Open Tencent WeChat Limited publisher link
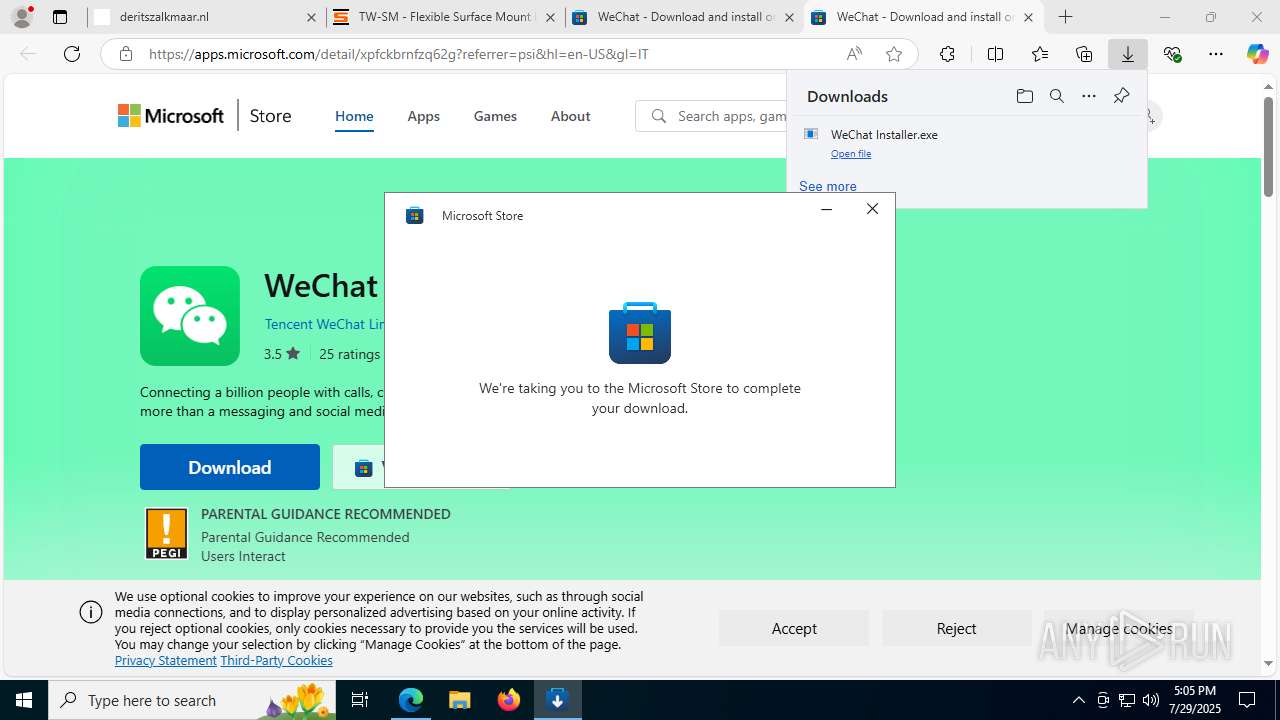 click(324, 324)
